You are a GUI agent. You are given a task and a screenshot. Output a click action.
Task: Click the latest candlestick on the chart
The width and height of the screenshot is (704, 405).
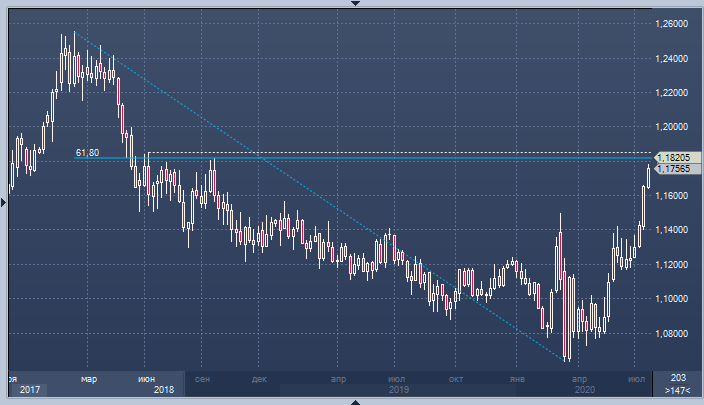(648, 176)
